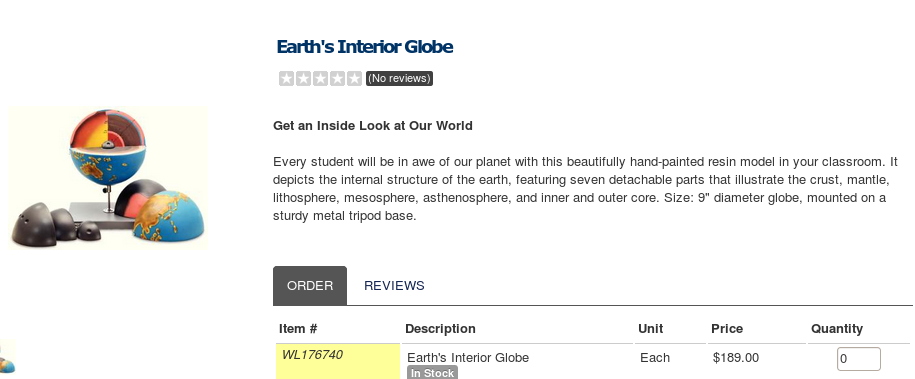Select the small globe thumbnail below image
Viewport: 915px width, 379px height.
tap(8, 356)
